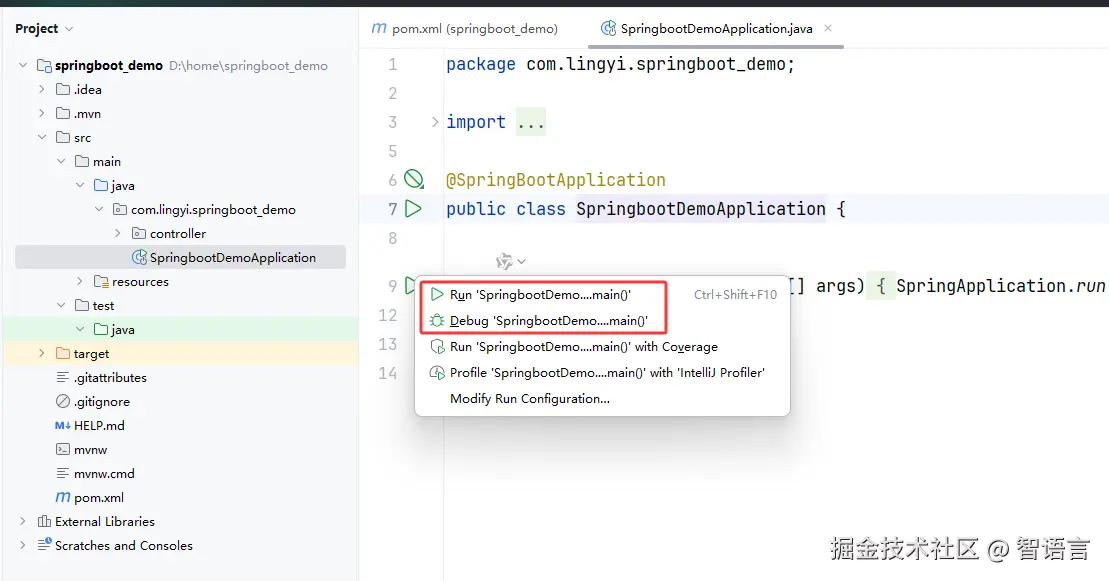Click the .gitignore file icon
Viewport: 1109px width, 581px height.
[63, 402]
